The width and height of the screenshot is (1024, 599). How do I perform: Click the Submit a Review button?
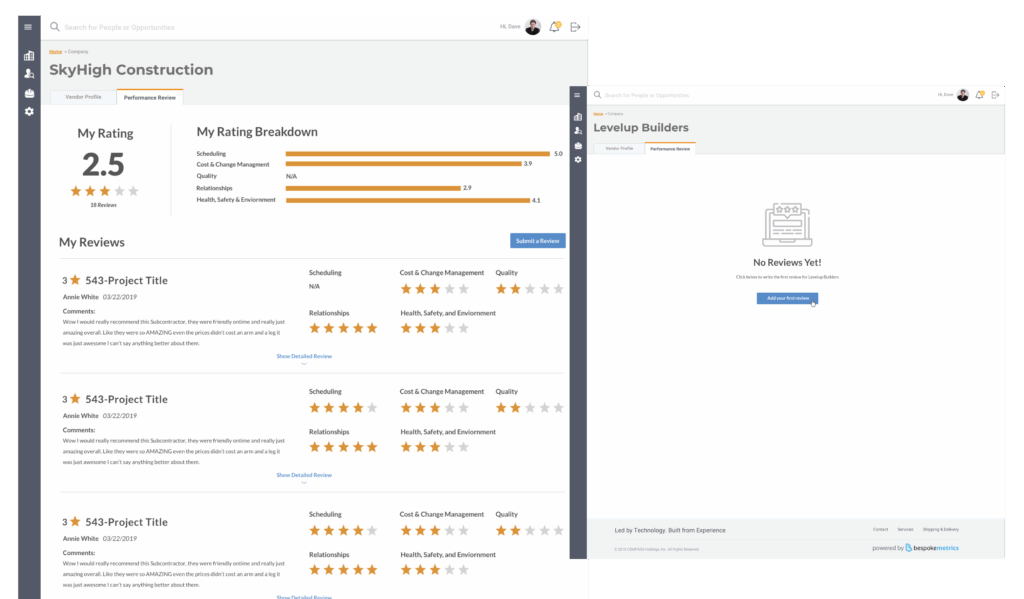click(x=537, y=241)
